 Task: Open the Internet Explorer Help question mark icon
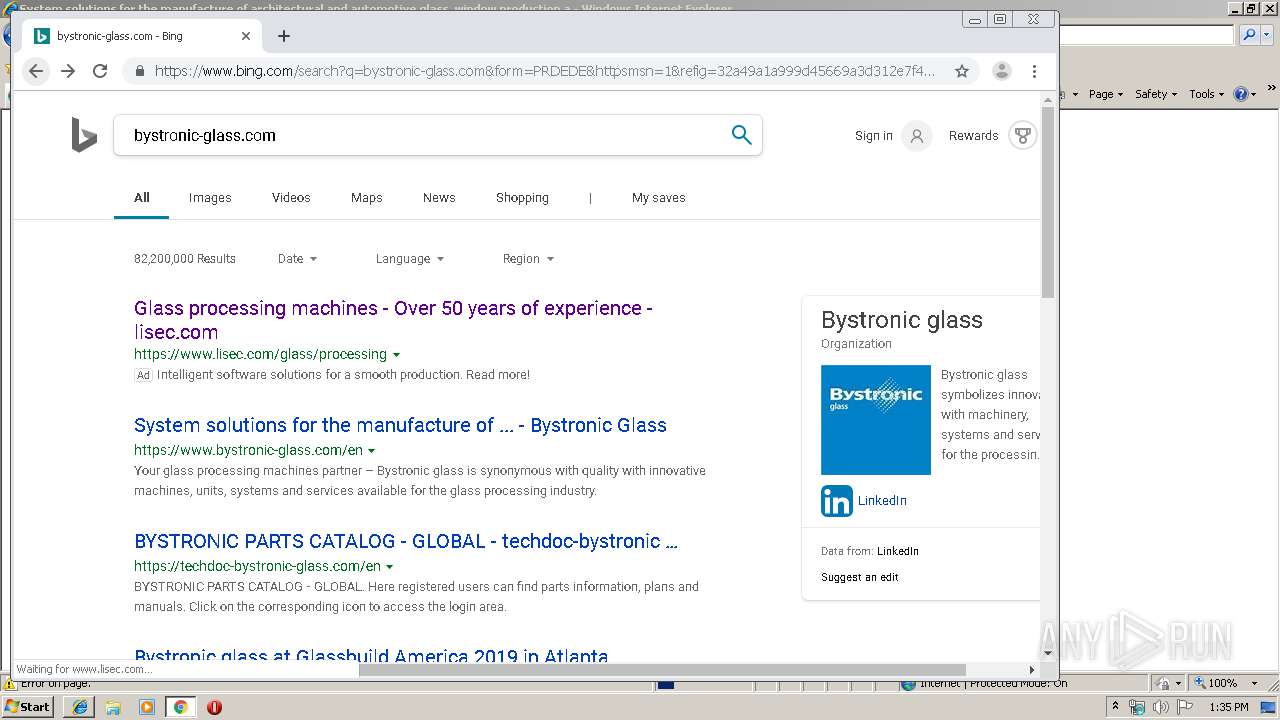(x=1240, y=94)
